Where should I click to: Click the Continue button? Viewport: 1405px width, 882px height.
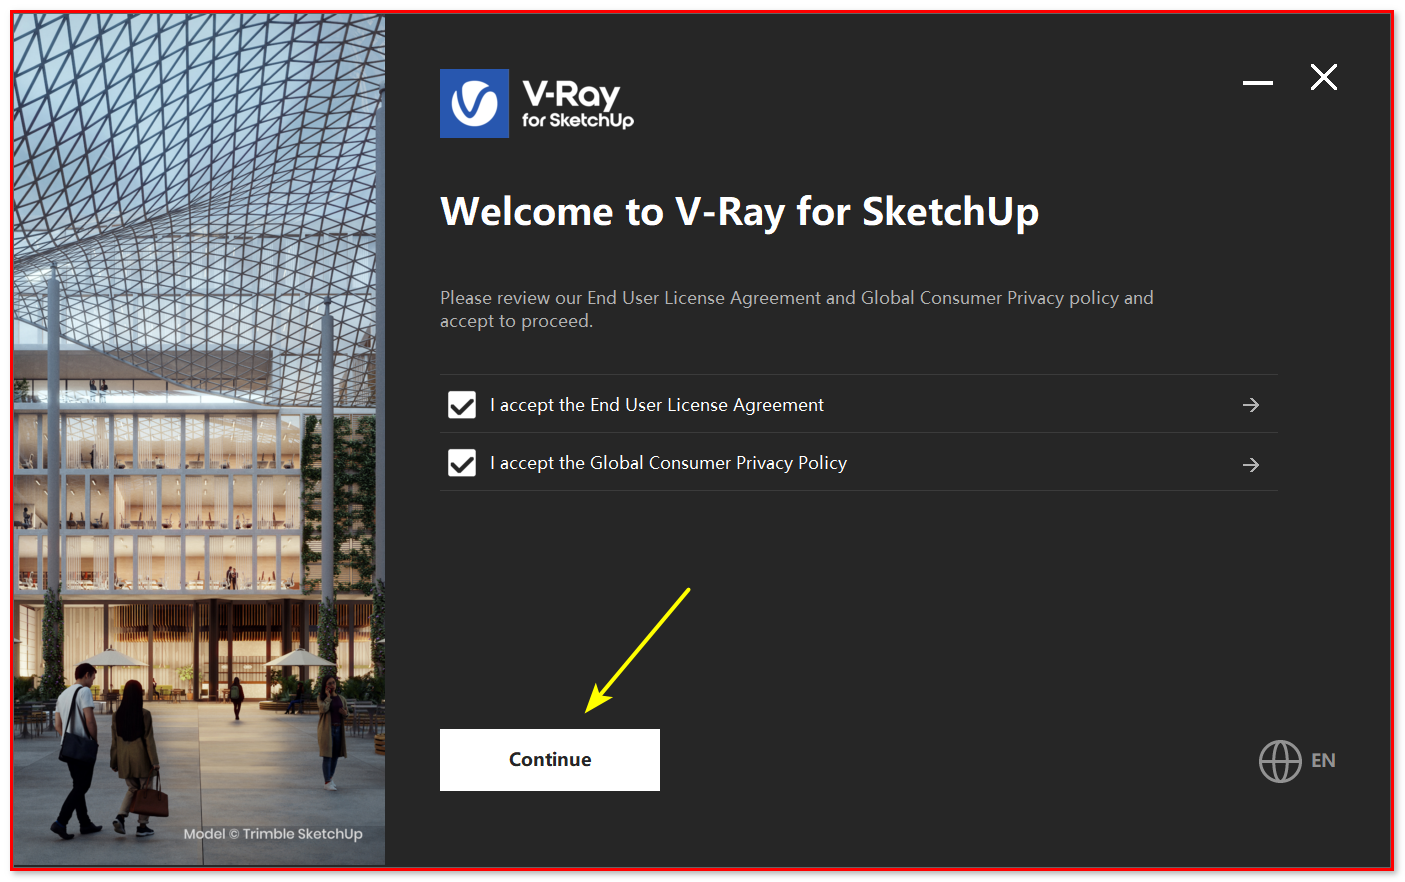click(x=550, y=760)
